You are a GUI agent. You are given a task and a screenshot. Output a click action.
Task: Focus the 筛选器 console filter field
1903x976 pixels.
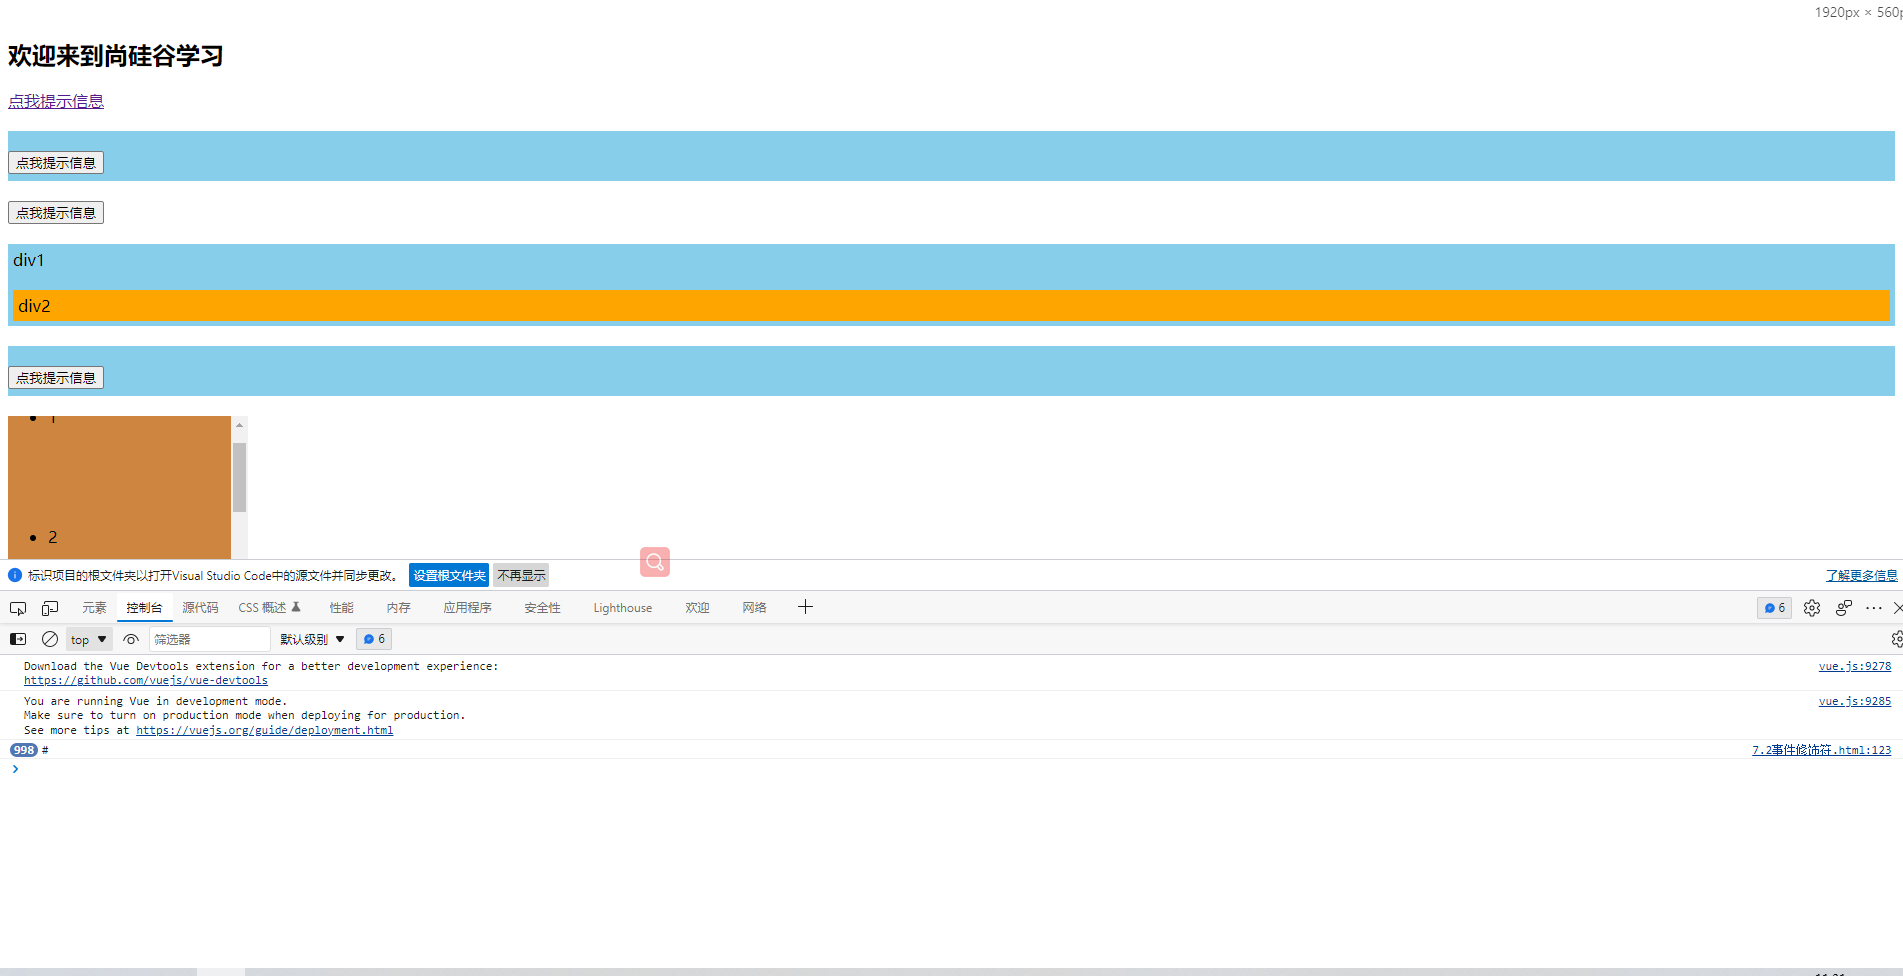tap(210, 639)
